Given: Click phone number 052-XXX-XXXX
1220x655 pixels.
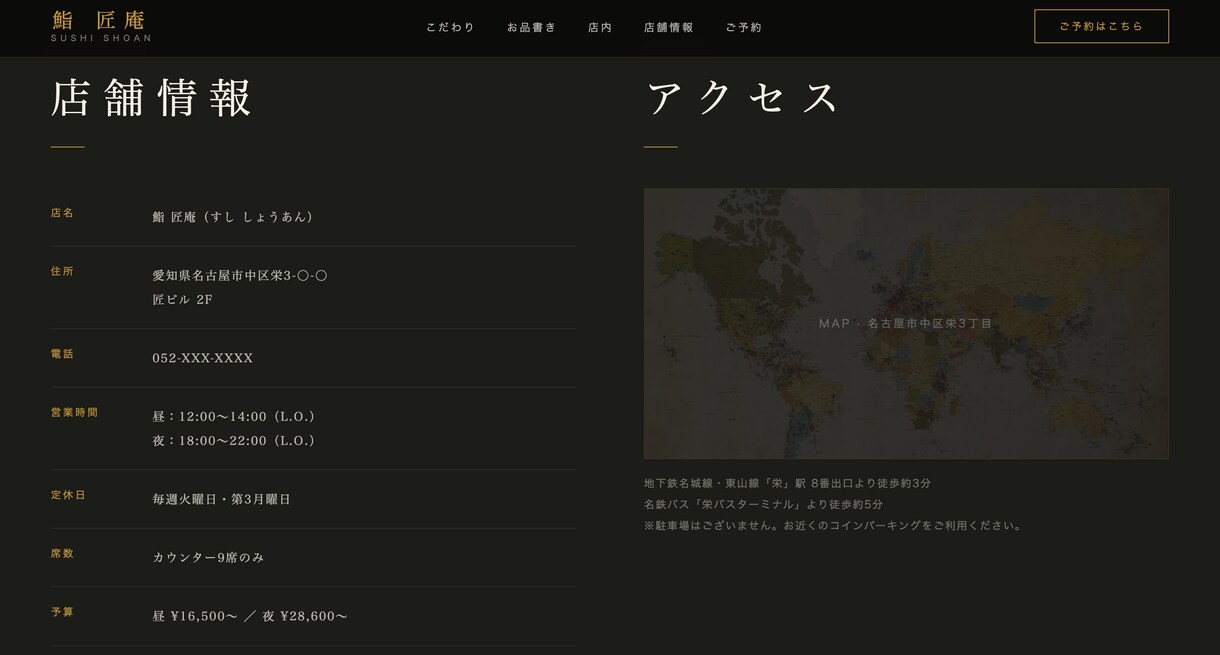Looking at the screenshot, I should [x=203, y=358].
